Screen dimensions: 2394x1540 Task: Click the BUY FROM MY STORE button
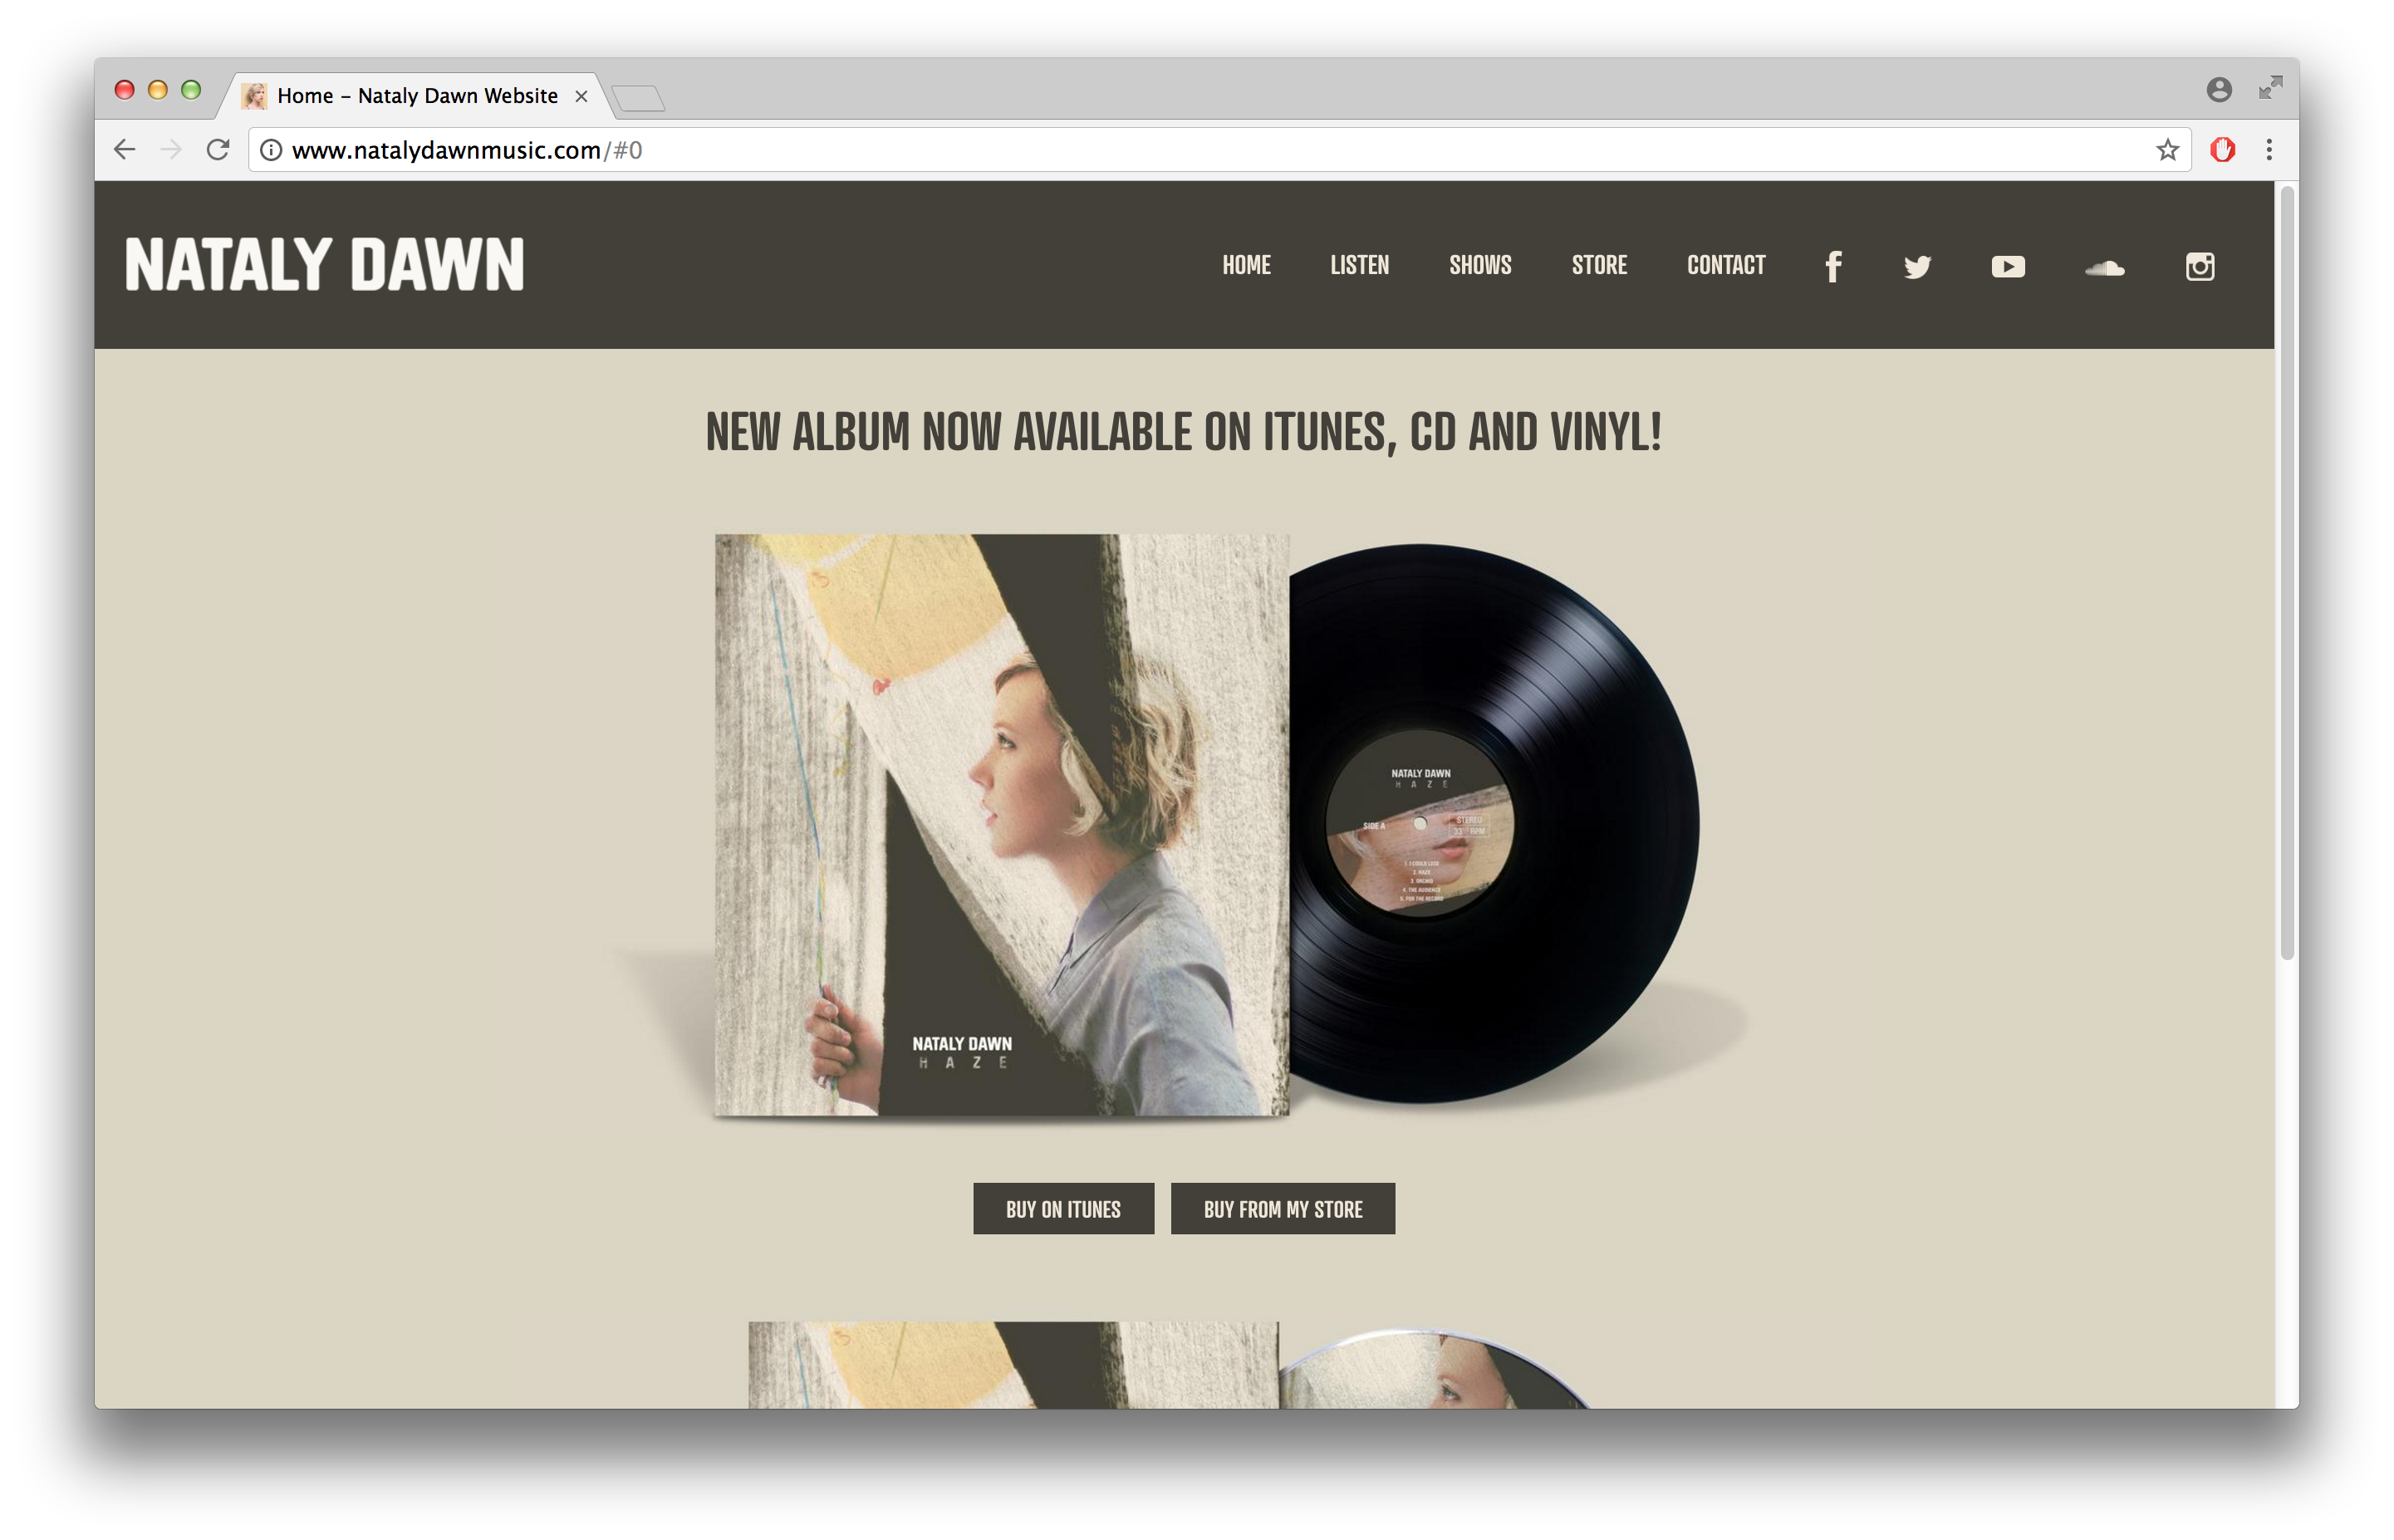[1283, 1209]
